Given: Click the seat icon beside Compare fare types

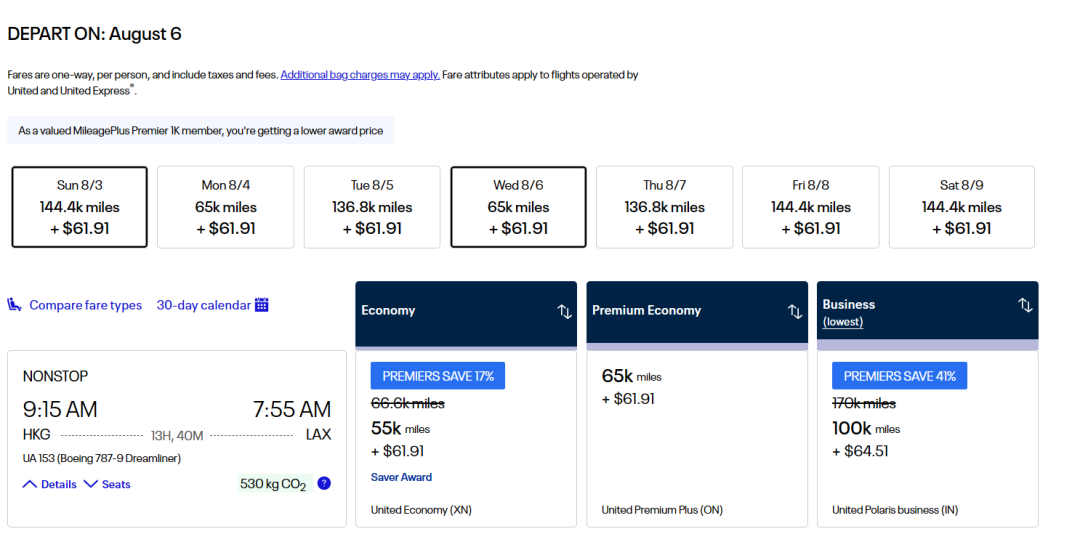Looking at the screenshot, I should click(15, 305).
